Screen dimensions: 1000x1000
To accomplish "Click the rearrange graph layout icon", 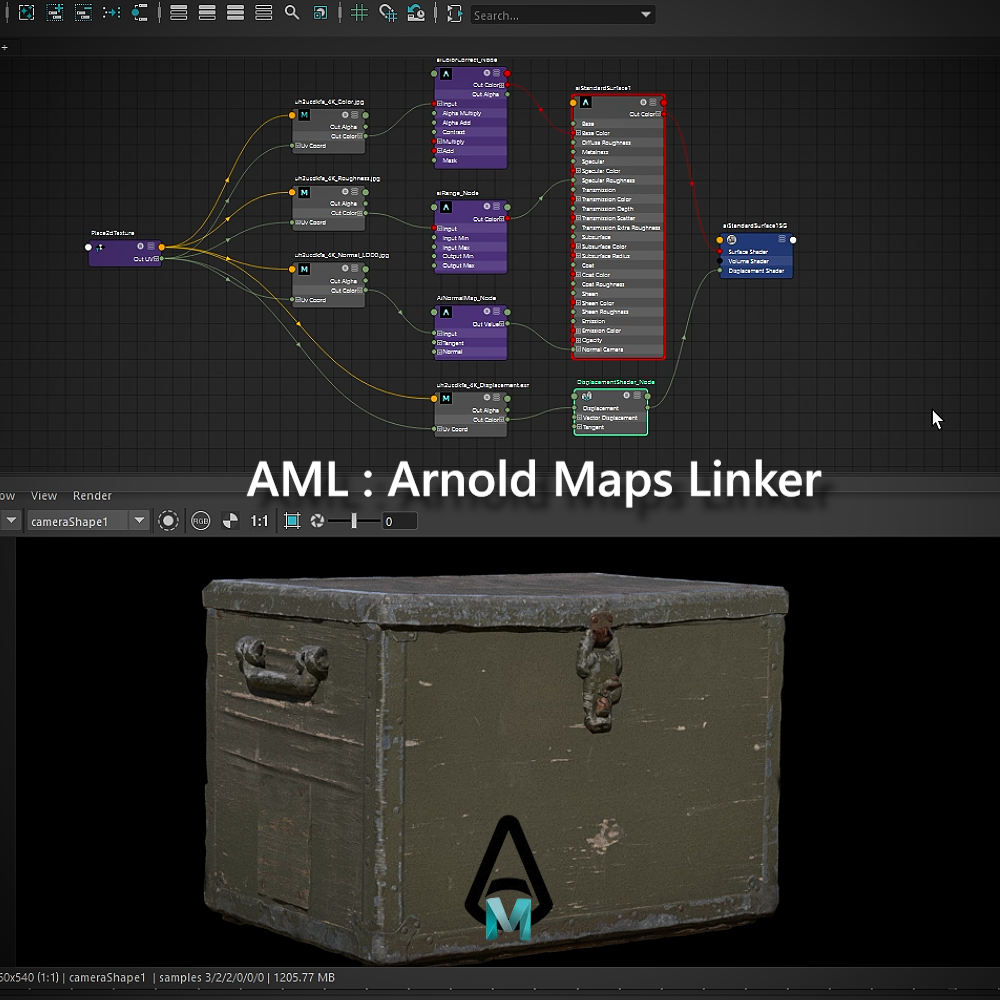I will tap(112, 13).
